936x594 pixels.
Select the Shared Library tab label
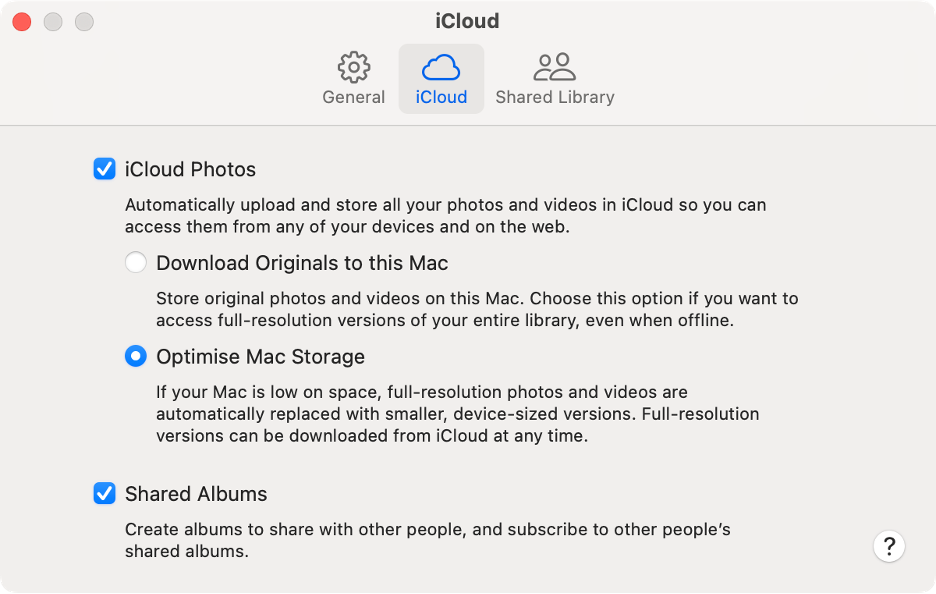[x=555, y=96]
